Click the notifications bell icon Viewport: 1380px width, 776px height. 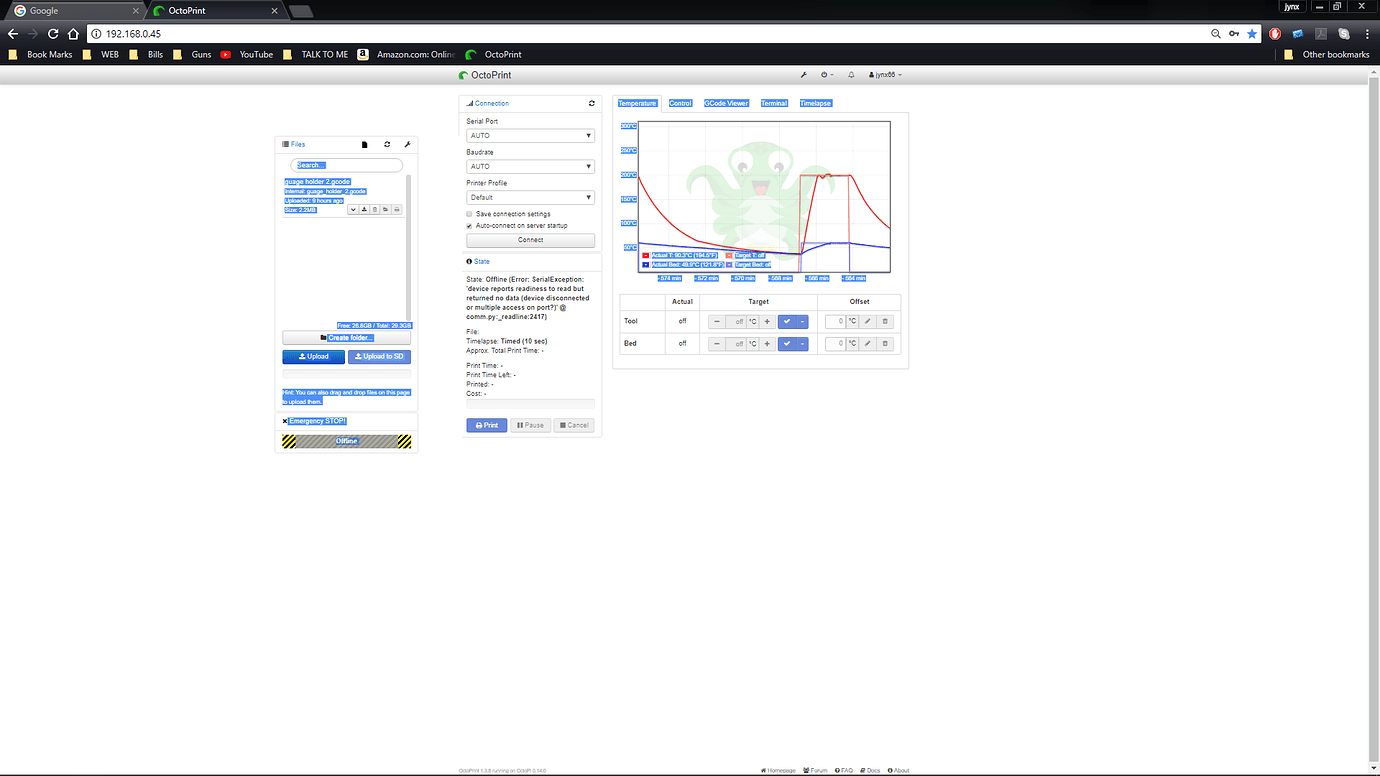pyautogui.click(x=851, y=75)
